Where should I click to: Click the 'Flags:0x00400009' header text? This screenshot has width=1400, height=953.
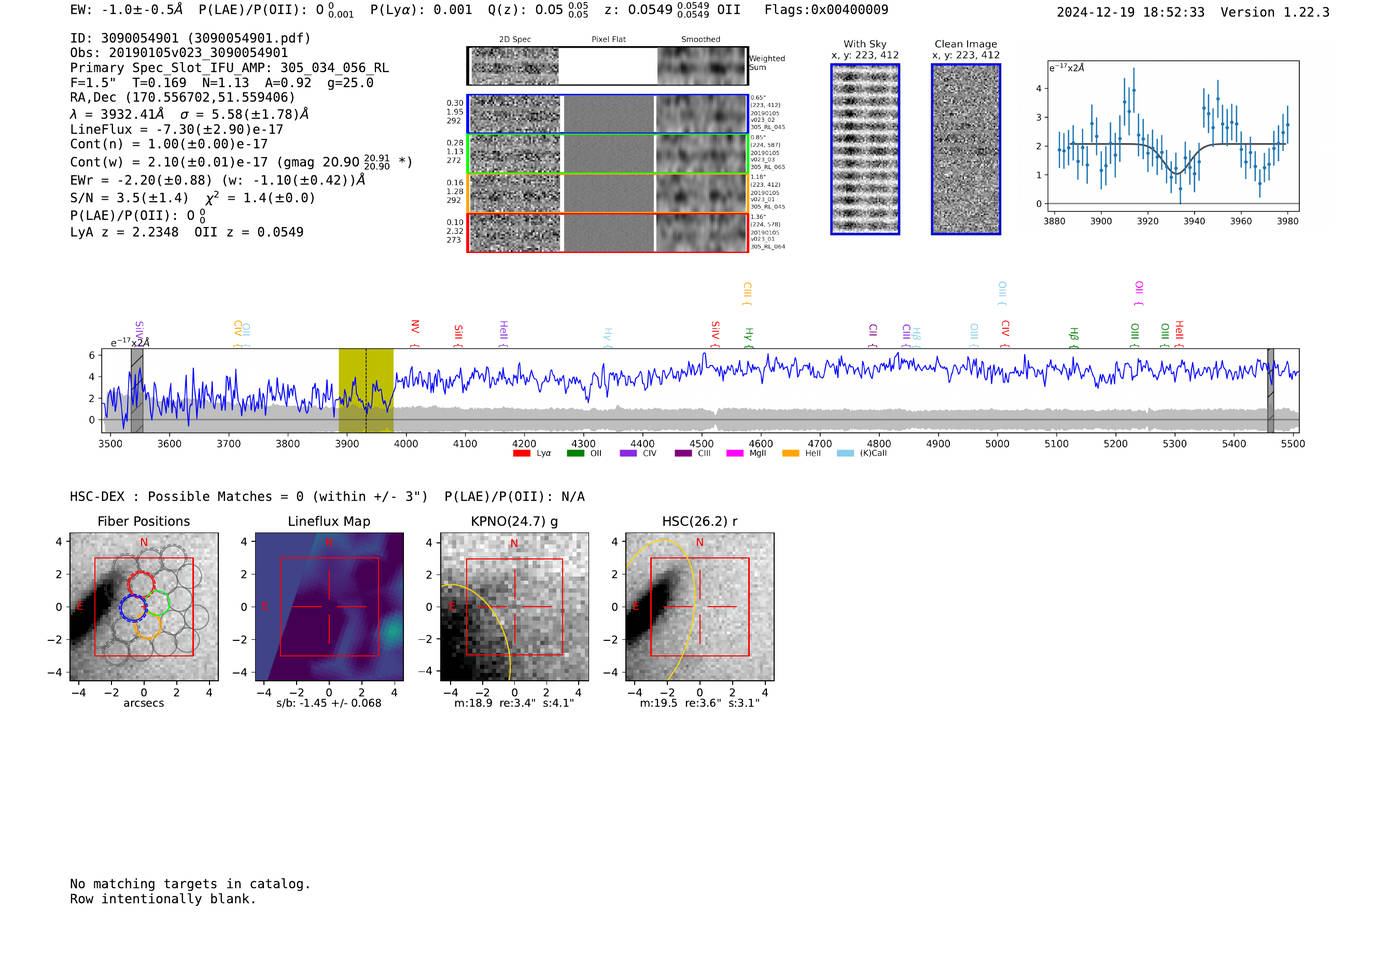(x=826, y=10)
